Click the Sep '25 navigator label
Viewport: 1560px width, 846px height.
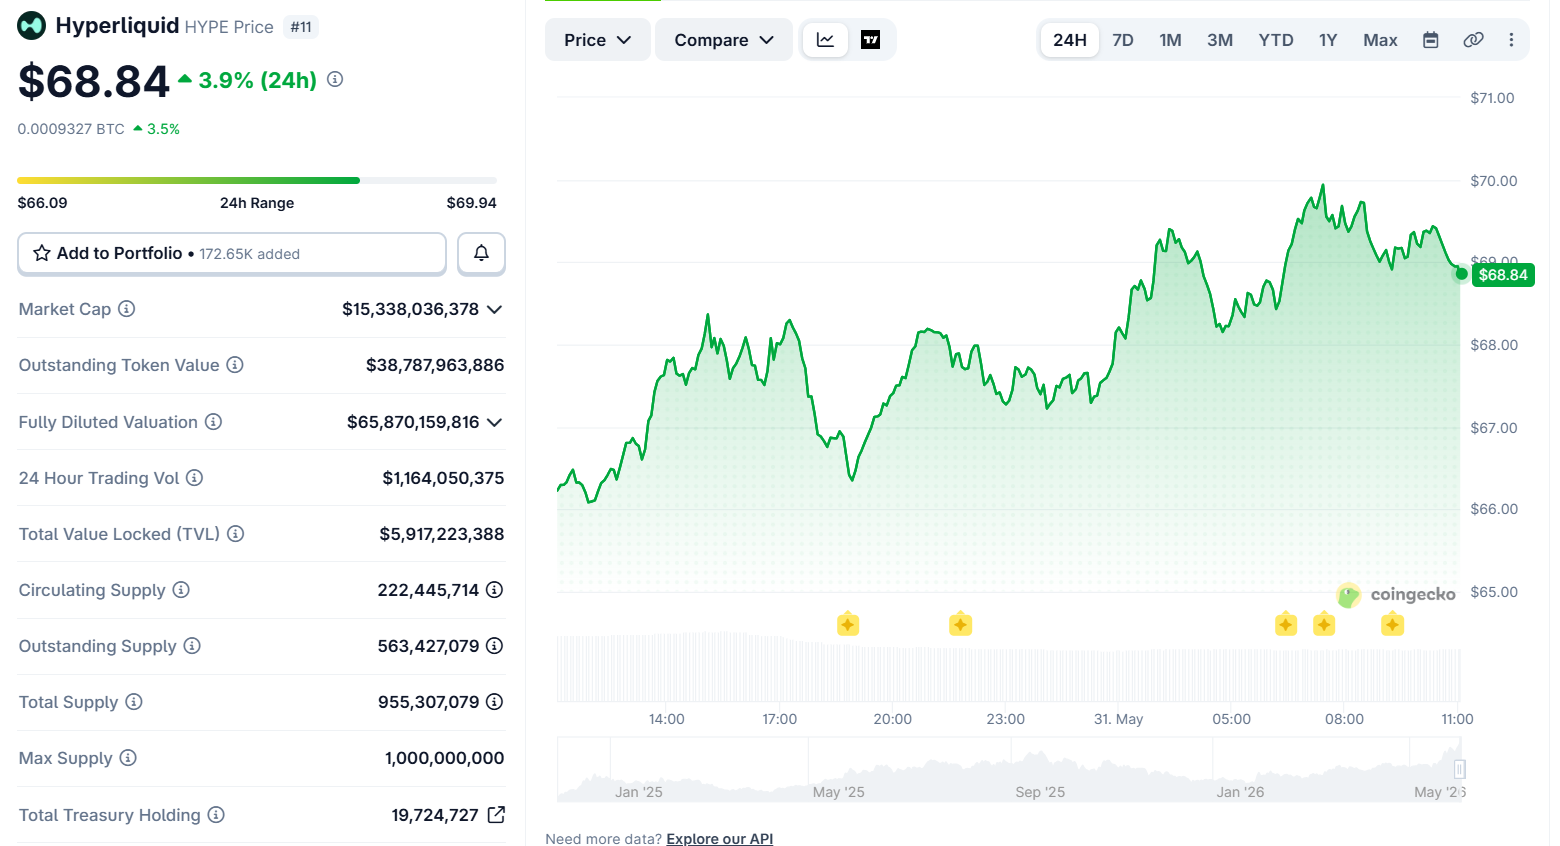click(1040, 792)
